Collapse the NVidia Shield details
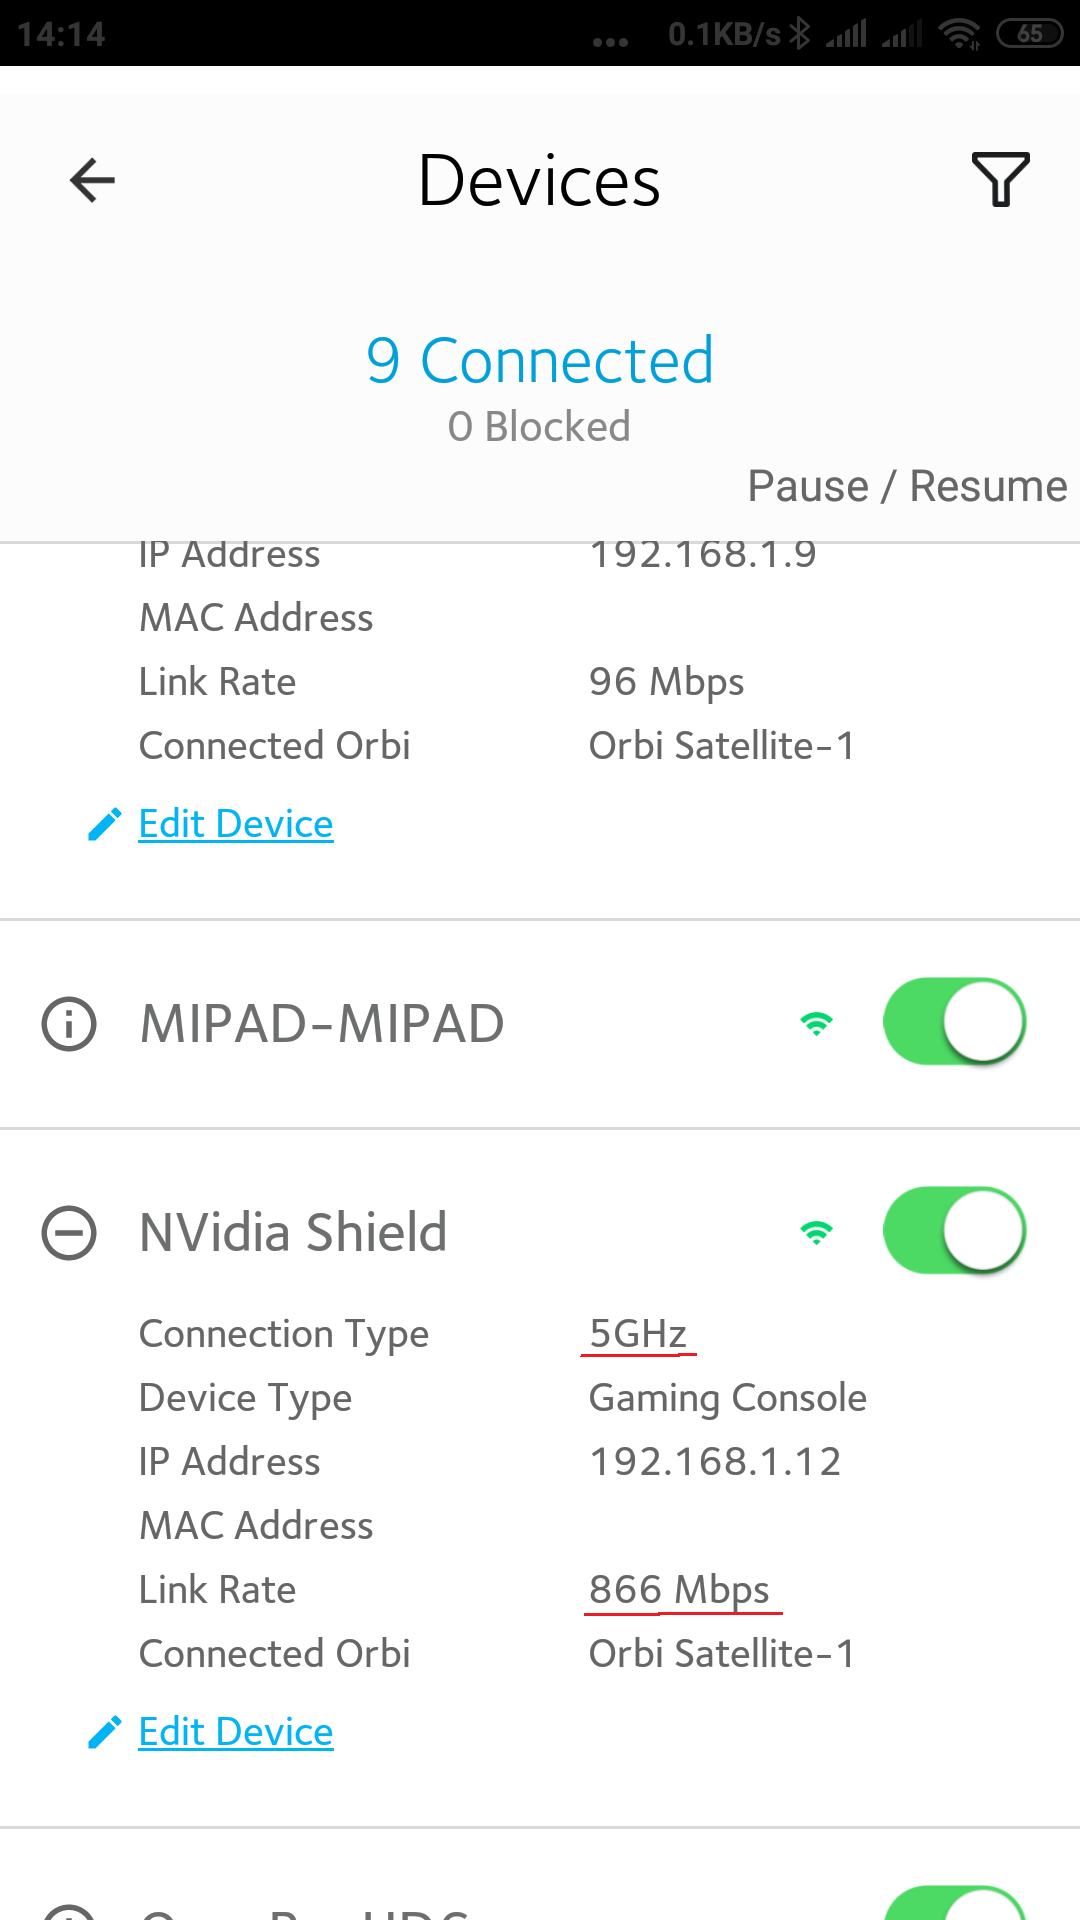Image resolution: width=1080 pixels, height=1920 pixels. tap(69, 1232)
